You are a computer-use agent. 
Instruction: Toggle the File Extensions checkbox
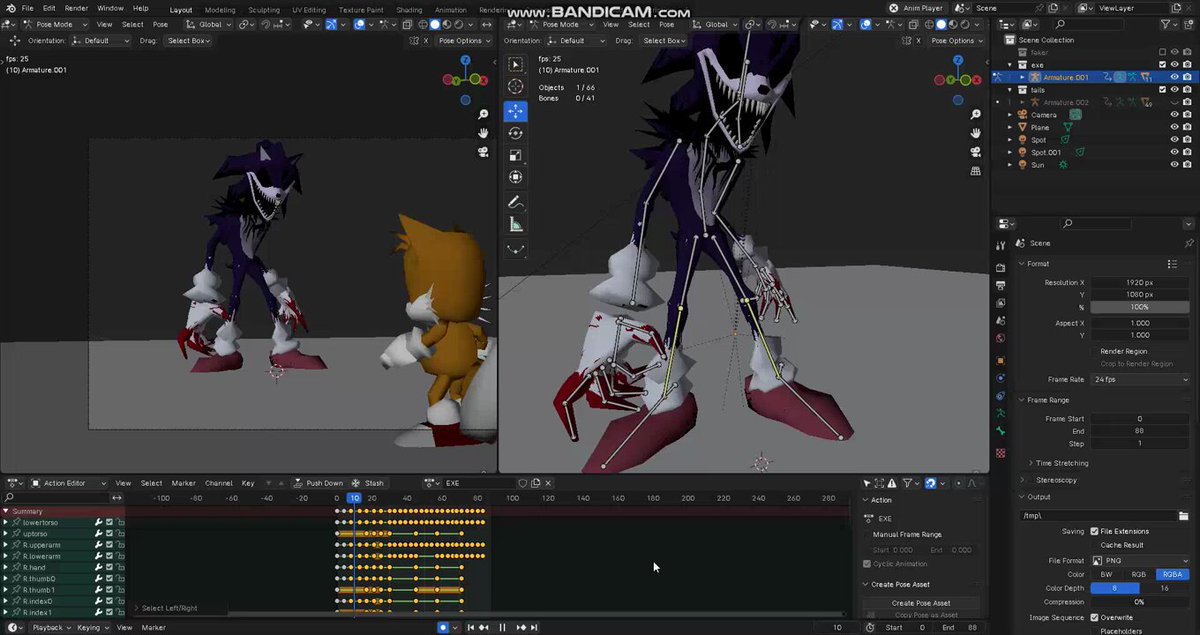[x=1094, y=531]
